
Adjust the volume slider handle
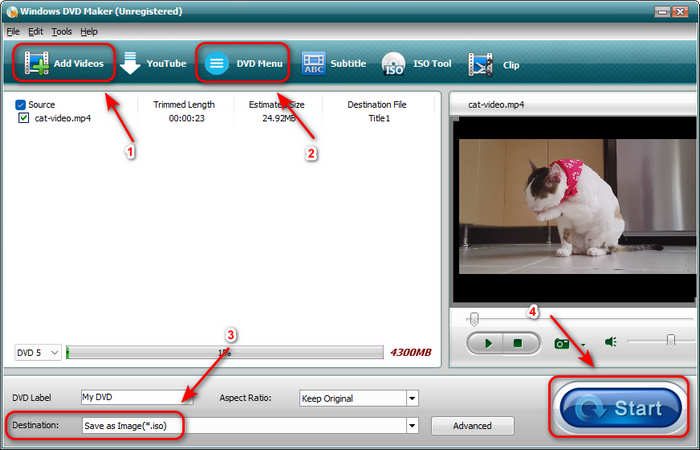coord(670,340)
